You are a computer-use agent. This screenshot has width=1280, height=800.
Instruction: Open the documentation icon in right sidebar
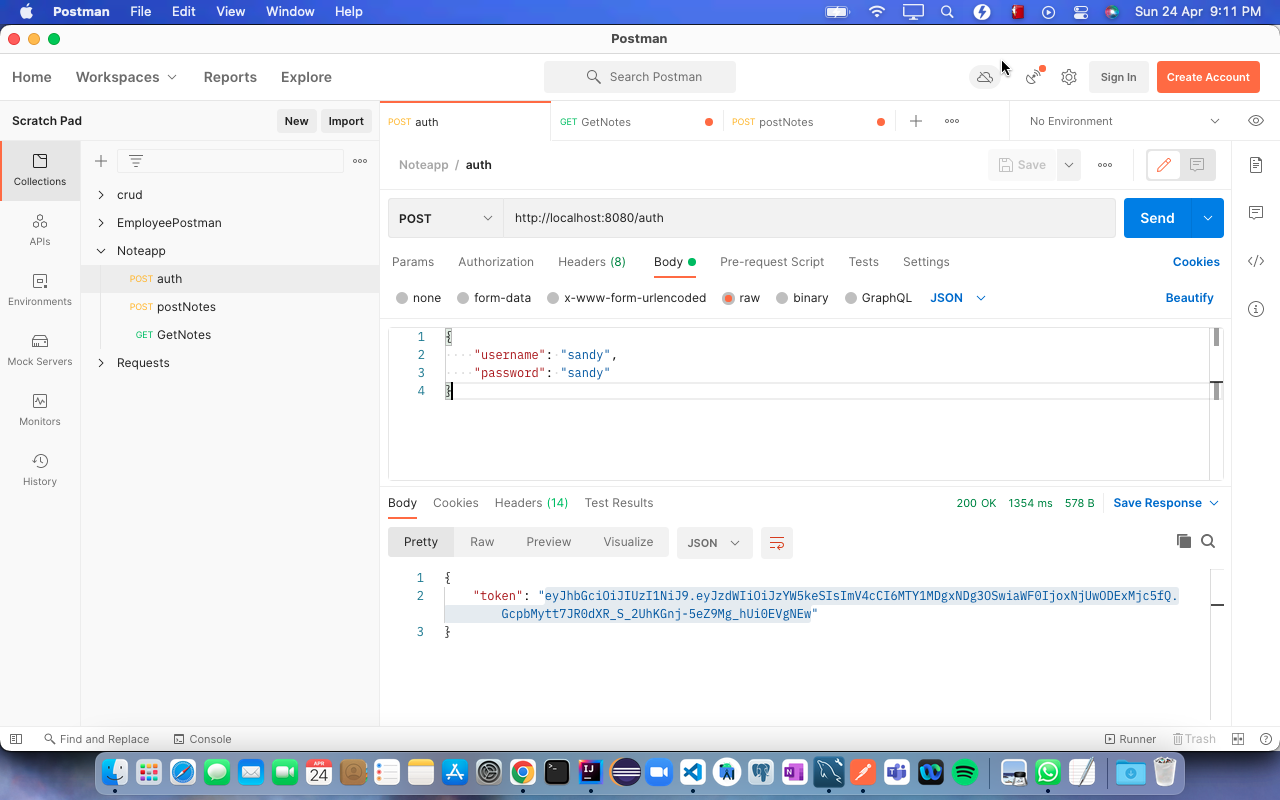1256,165
